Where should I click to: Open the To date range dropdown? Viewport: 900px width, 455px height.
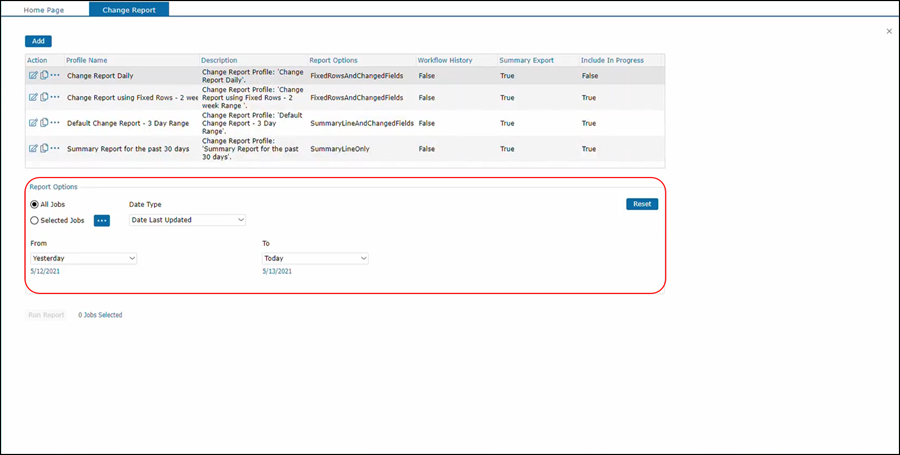point(315,258)
